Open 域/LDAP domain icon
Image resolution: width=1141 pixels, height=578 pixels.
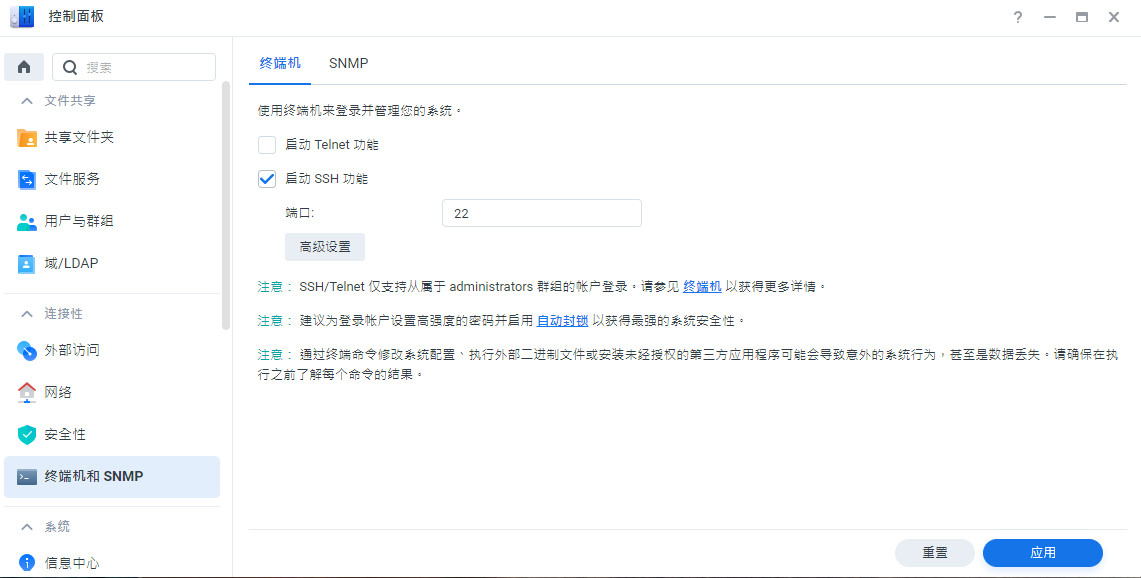coord(27,264)
